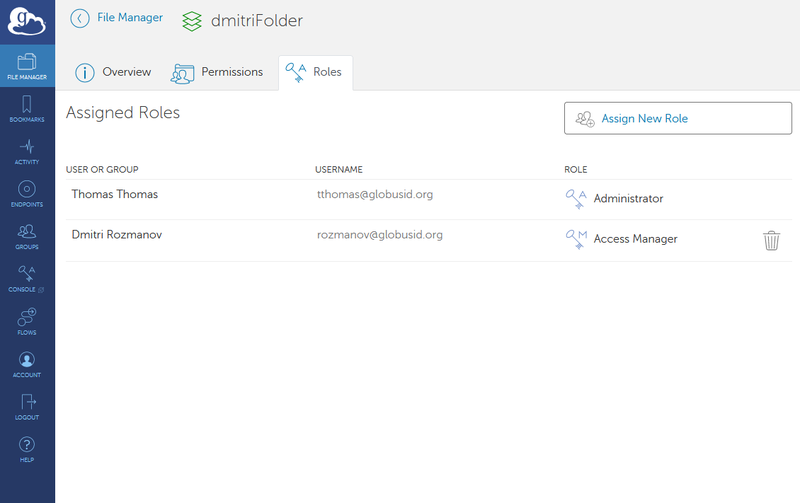Switch to the Overview tab
Screen dimensions: 800x503
click(114, 72)
